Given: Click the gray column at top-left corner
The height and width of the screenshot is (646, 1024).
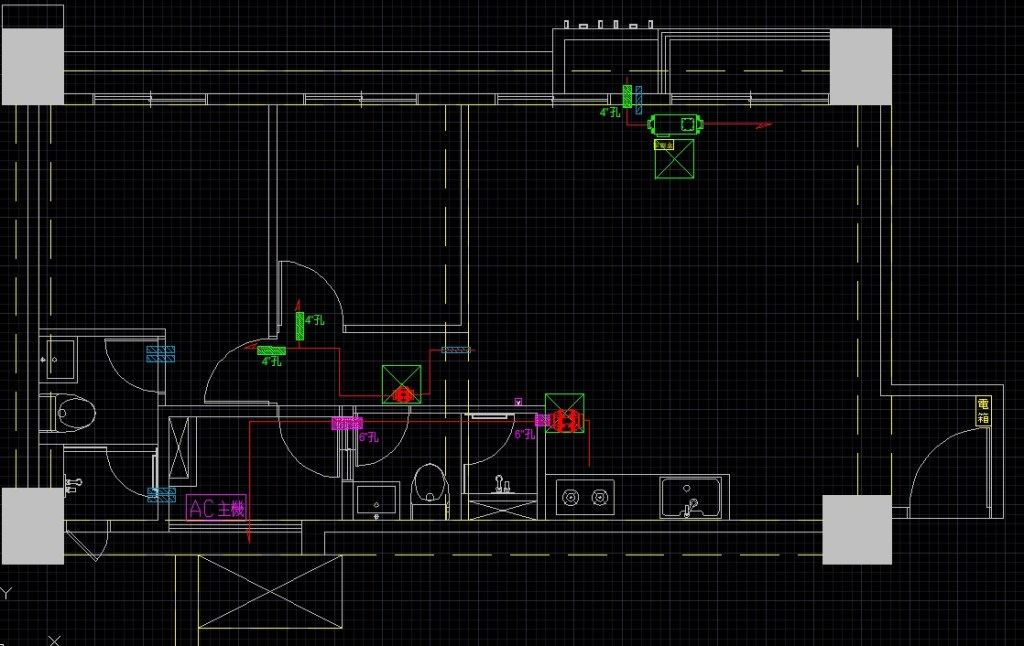Looking at the screenshot, I should coord(32,66).
